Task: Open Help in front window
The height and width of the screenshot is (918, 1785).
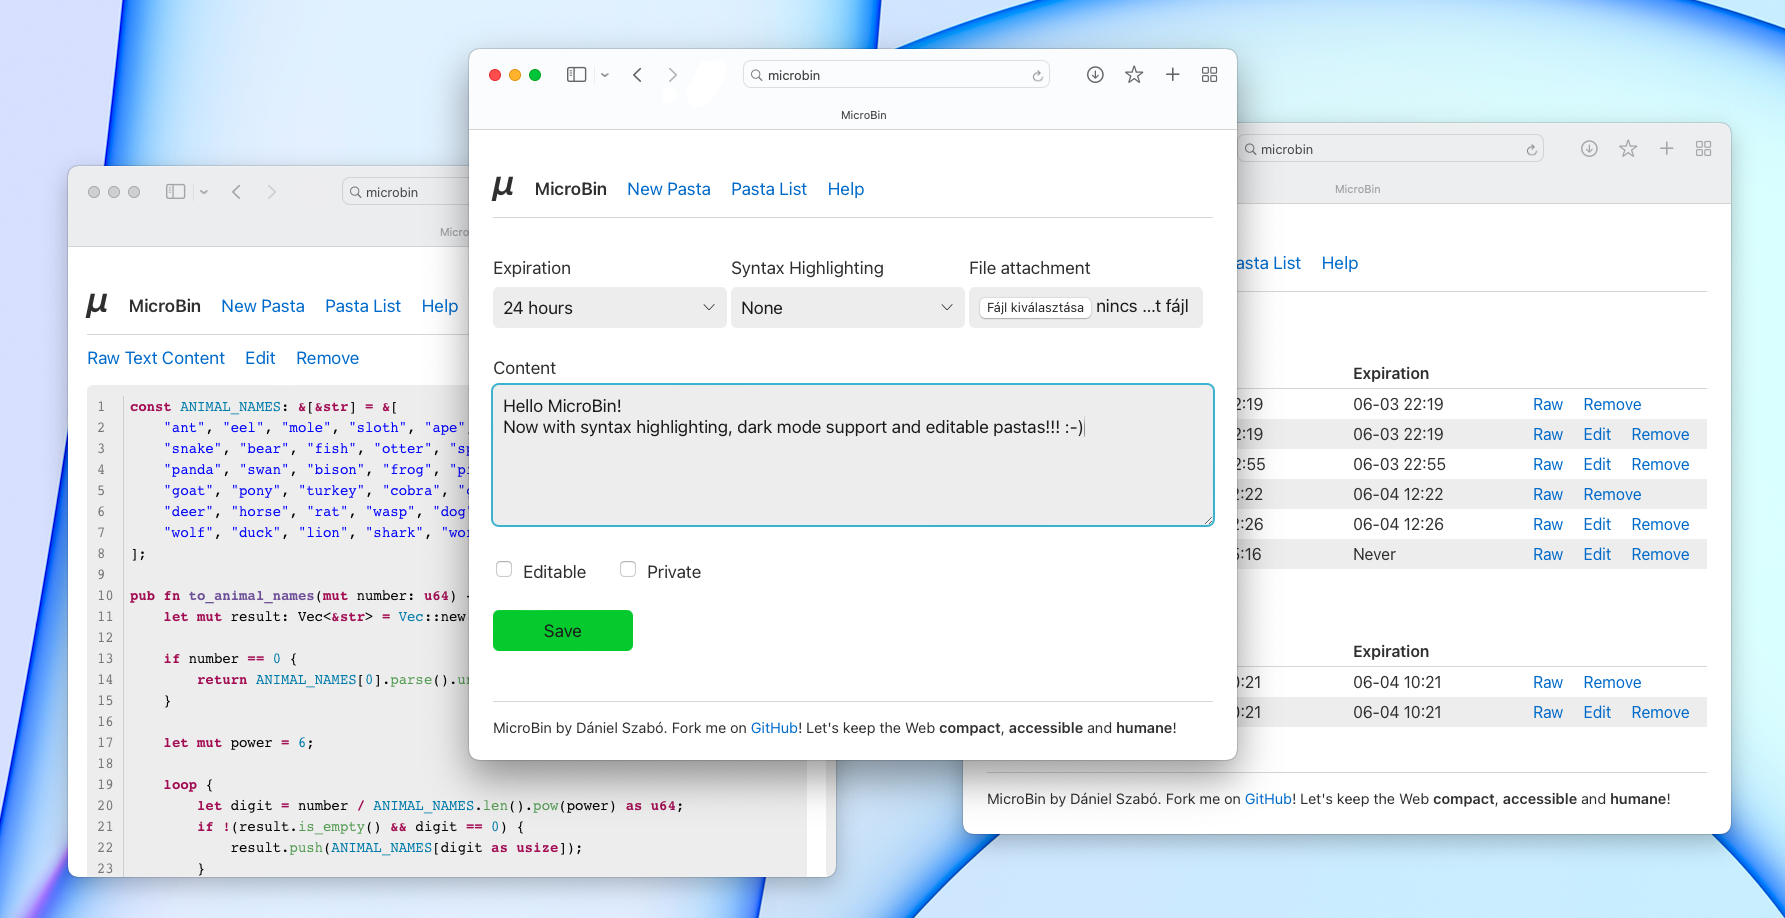Action: tap(846, 189)
